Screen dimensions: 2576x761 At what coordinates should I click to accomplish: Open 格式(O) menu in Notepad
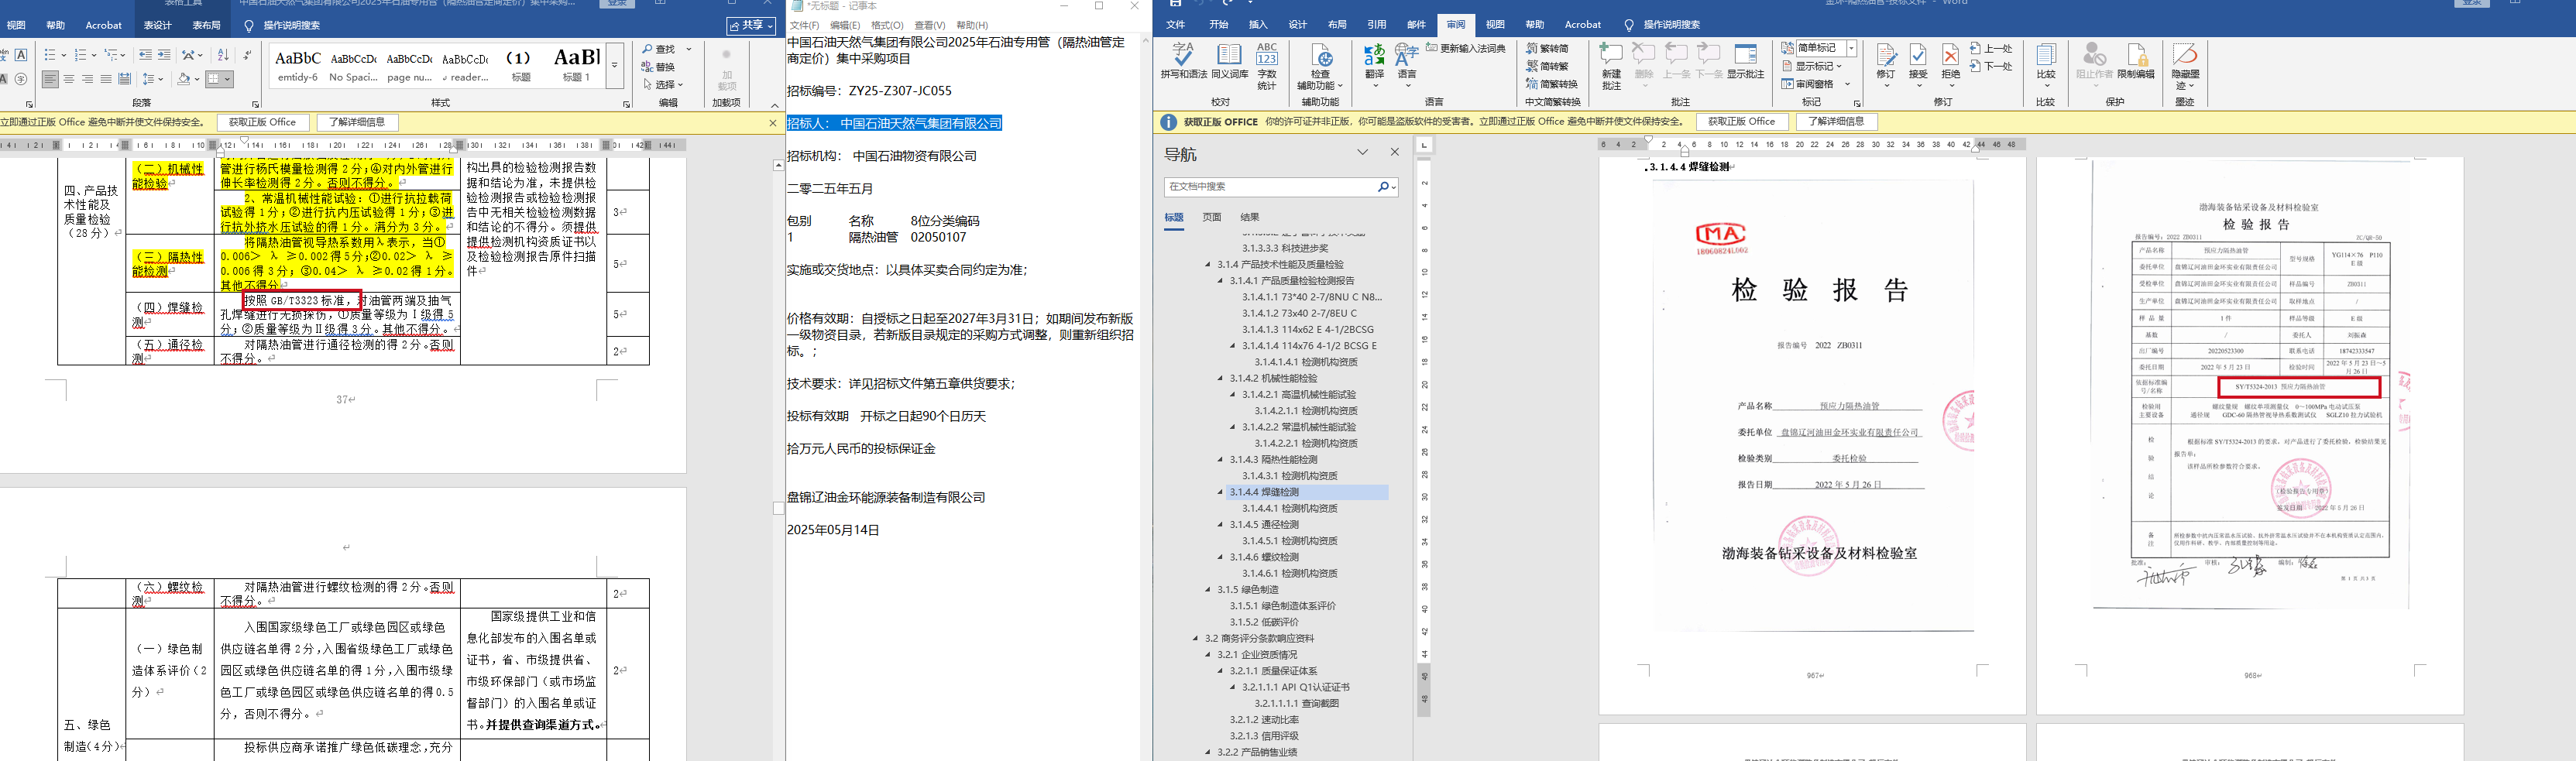pos(887,25)
